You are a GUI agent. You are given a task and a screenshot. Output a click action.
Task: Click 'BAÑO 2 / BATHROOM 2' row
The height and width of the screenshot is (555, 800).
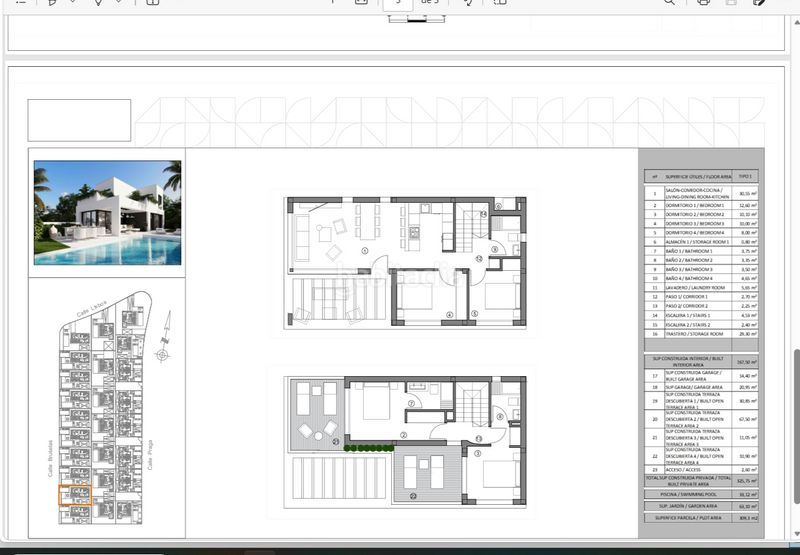[x=701, y=261]
